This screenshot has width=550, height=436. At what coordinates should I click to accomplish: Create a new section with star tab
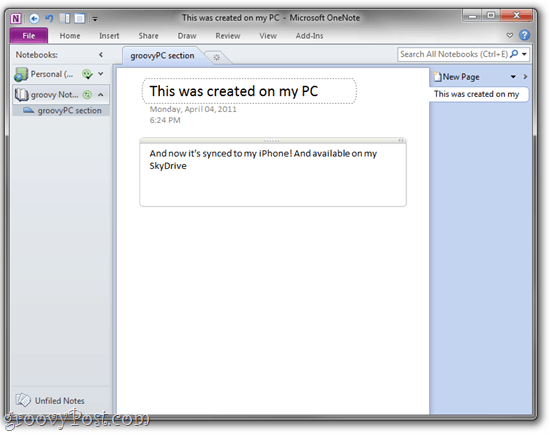pos(216,58)
